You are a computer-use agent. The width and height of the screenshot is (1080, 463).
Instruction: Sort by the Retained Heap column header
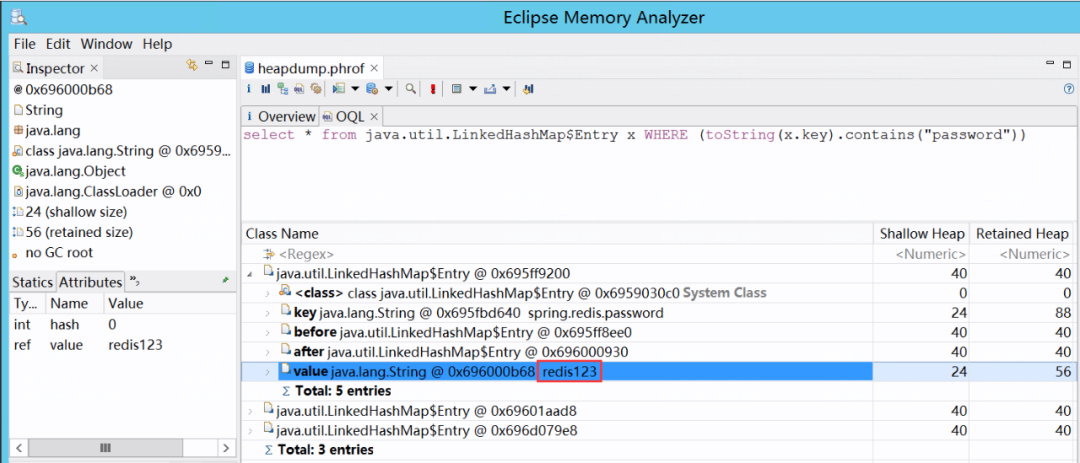coord(1022,234)
